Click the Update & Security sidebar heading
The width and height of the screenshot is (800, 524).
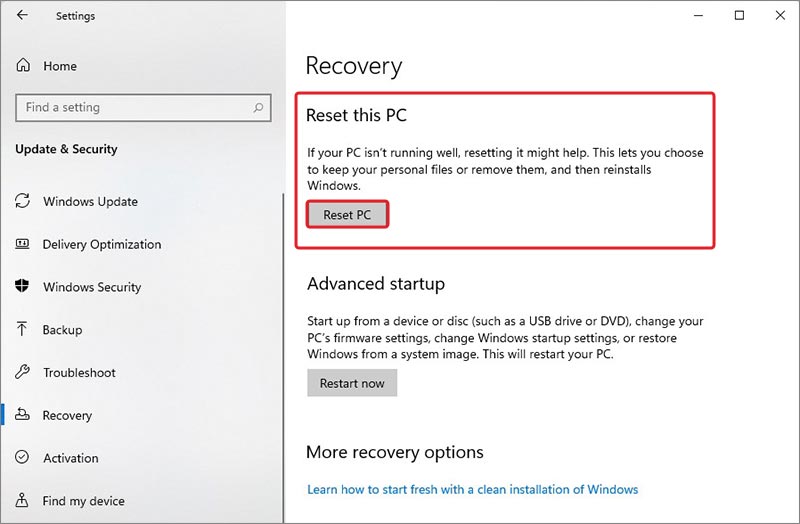[66, 149]
